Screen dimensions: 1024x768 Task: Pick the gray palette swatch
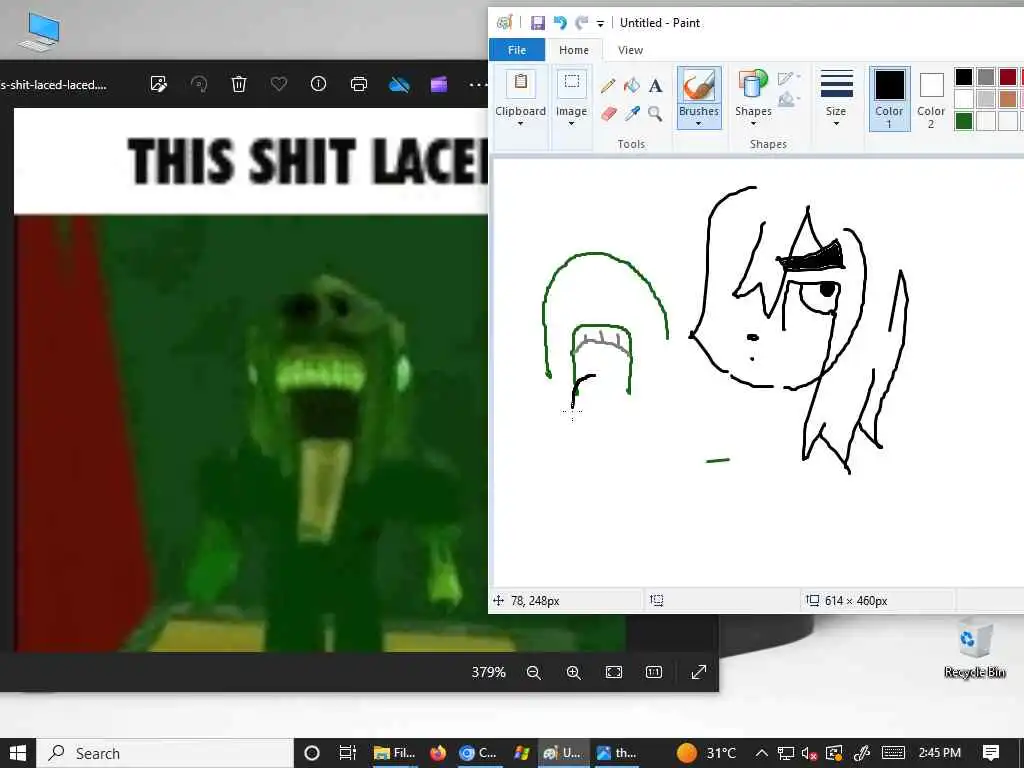point(985,77)
